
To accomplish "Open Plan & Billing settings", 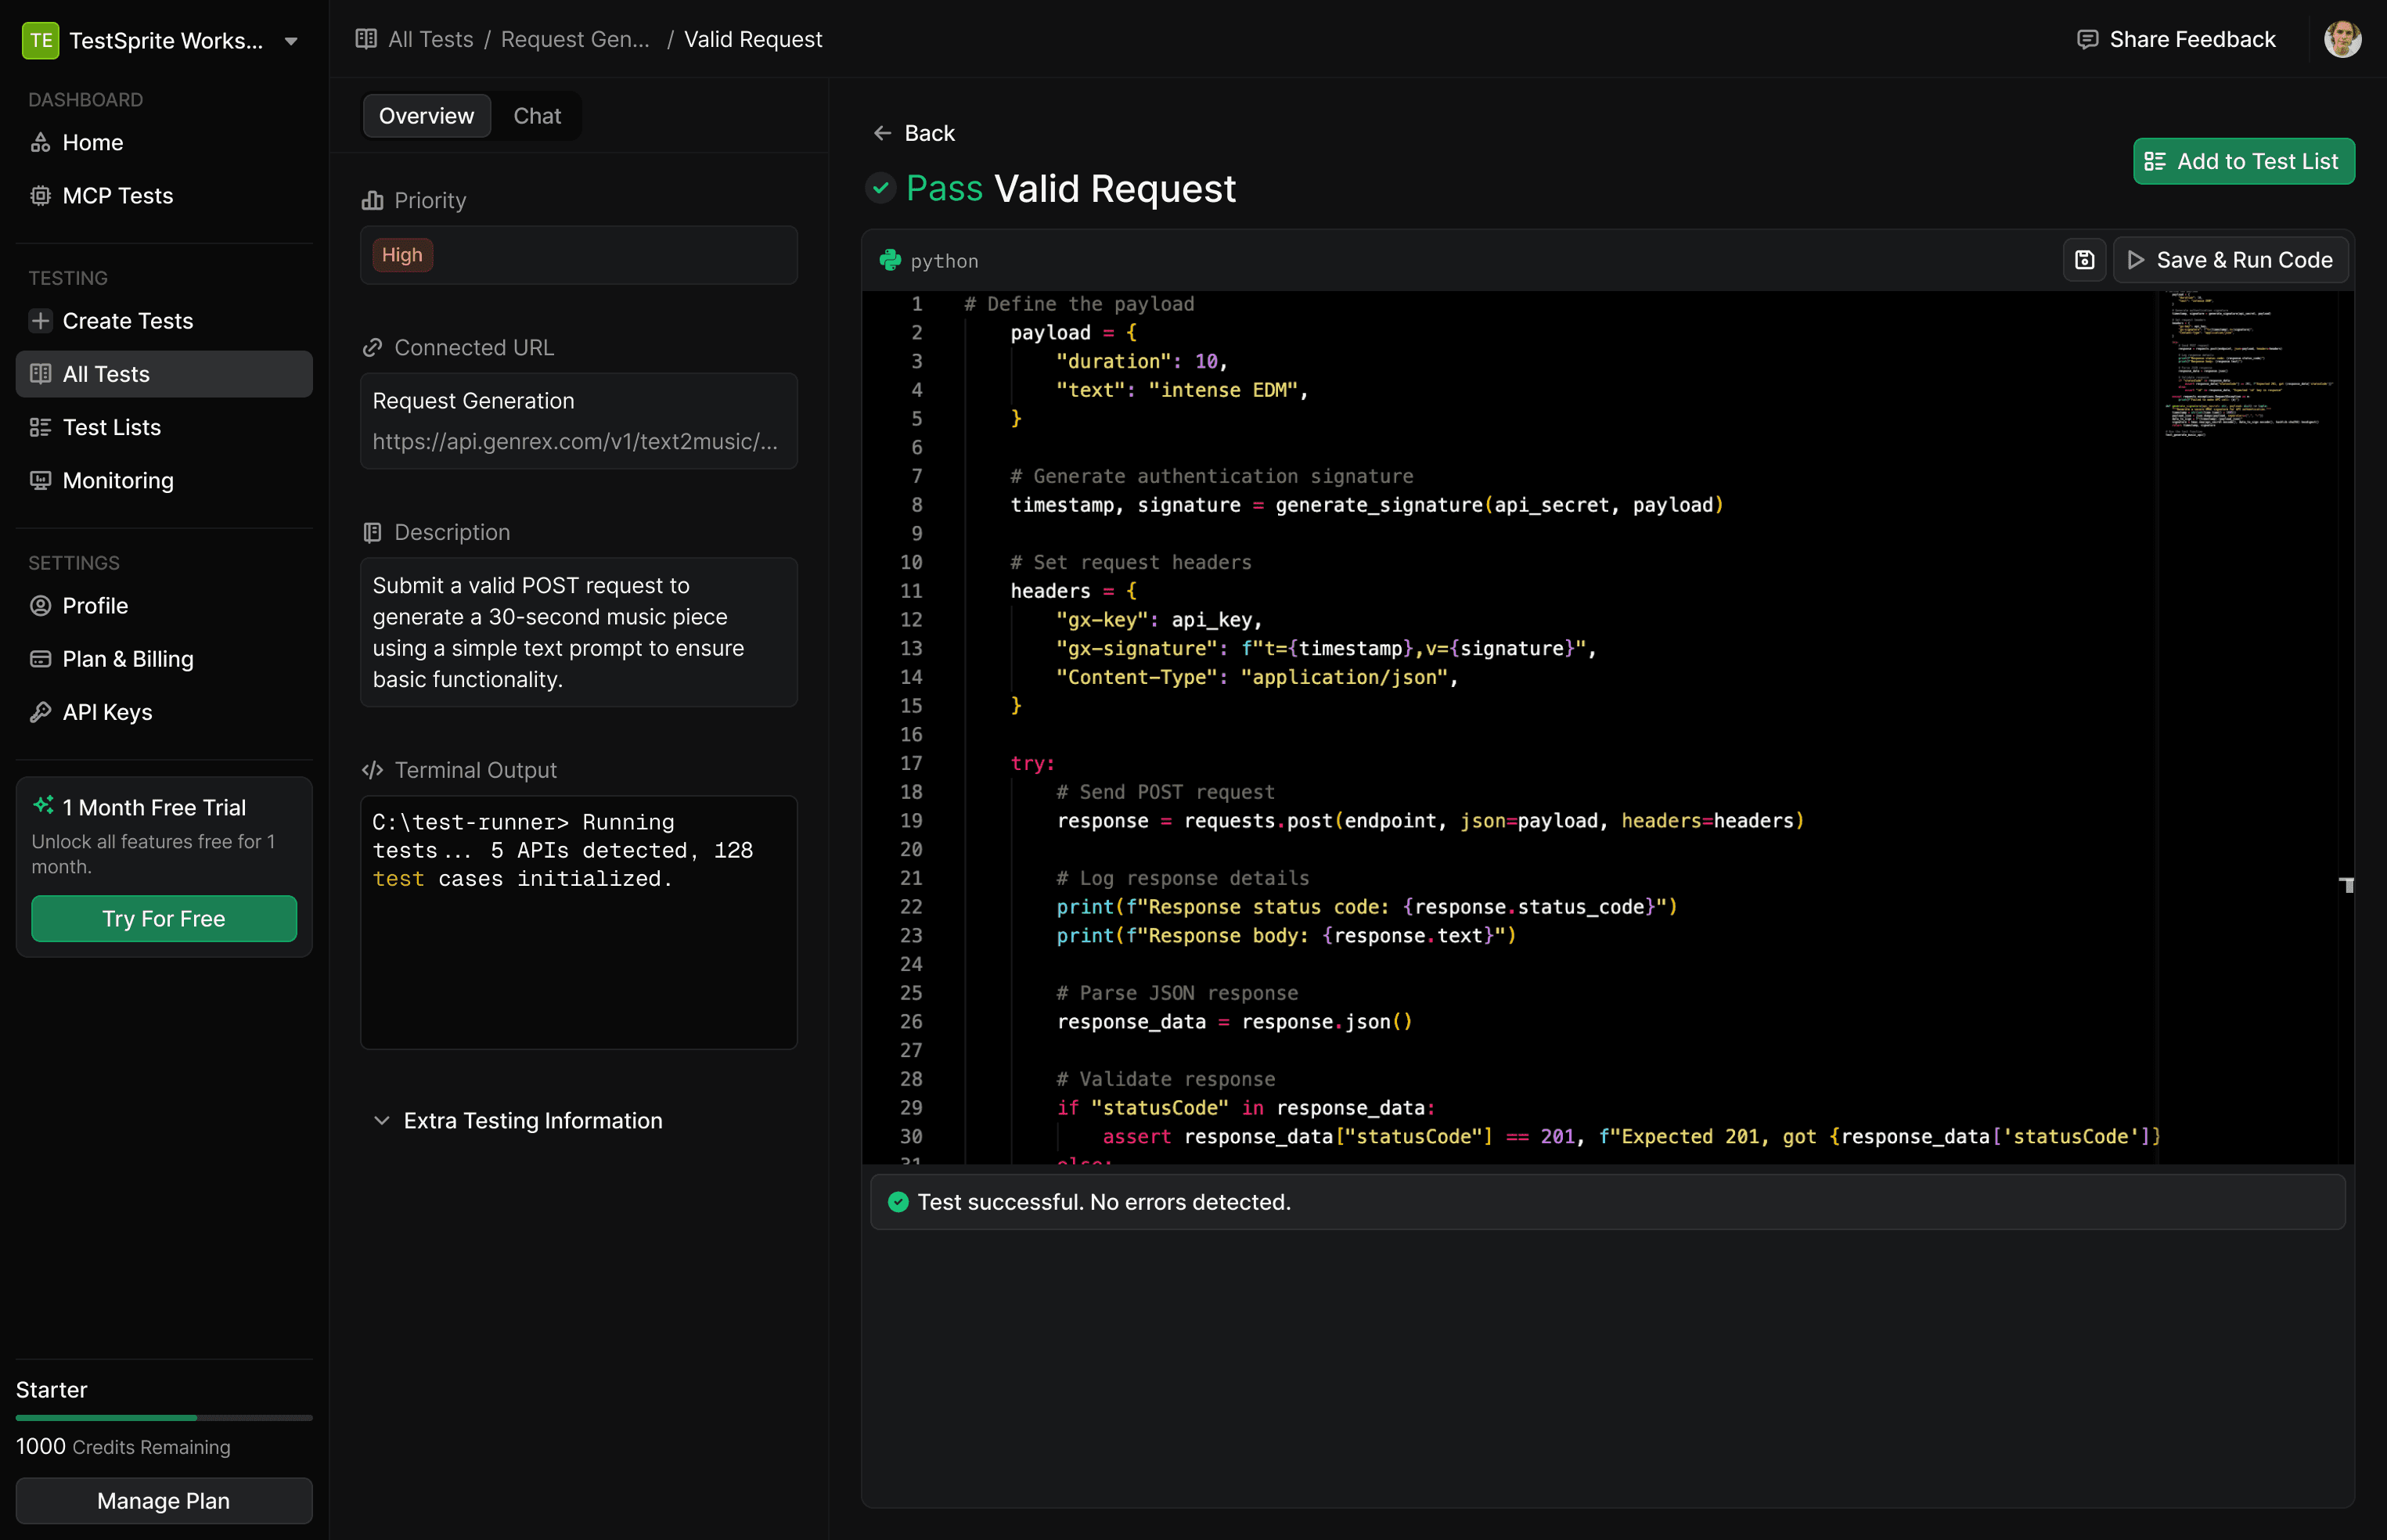I will click(127, 659).
